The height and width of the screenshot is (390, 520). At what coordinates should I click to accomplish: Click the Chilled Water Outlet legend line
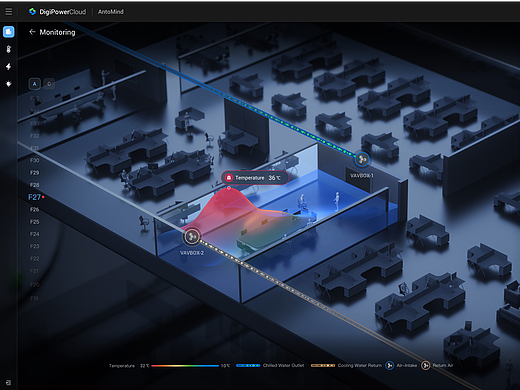248,366
